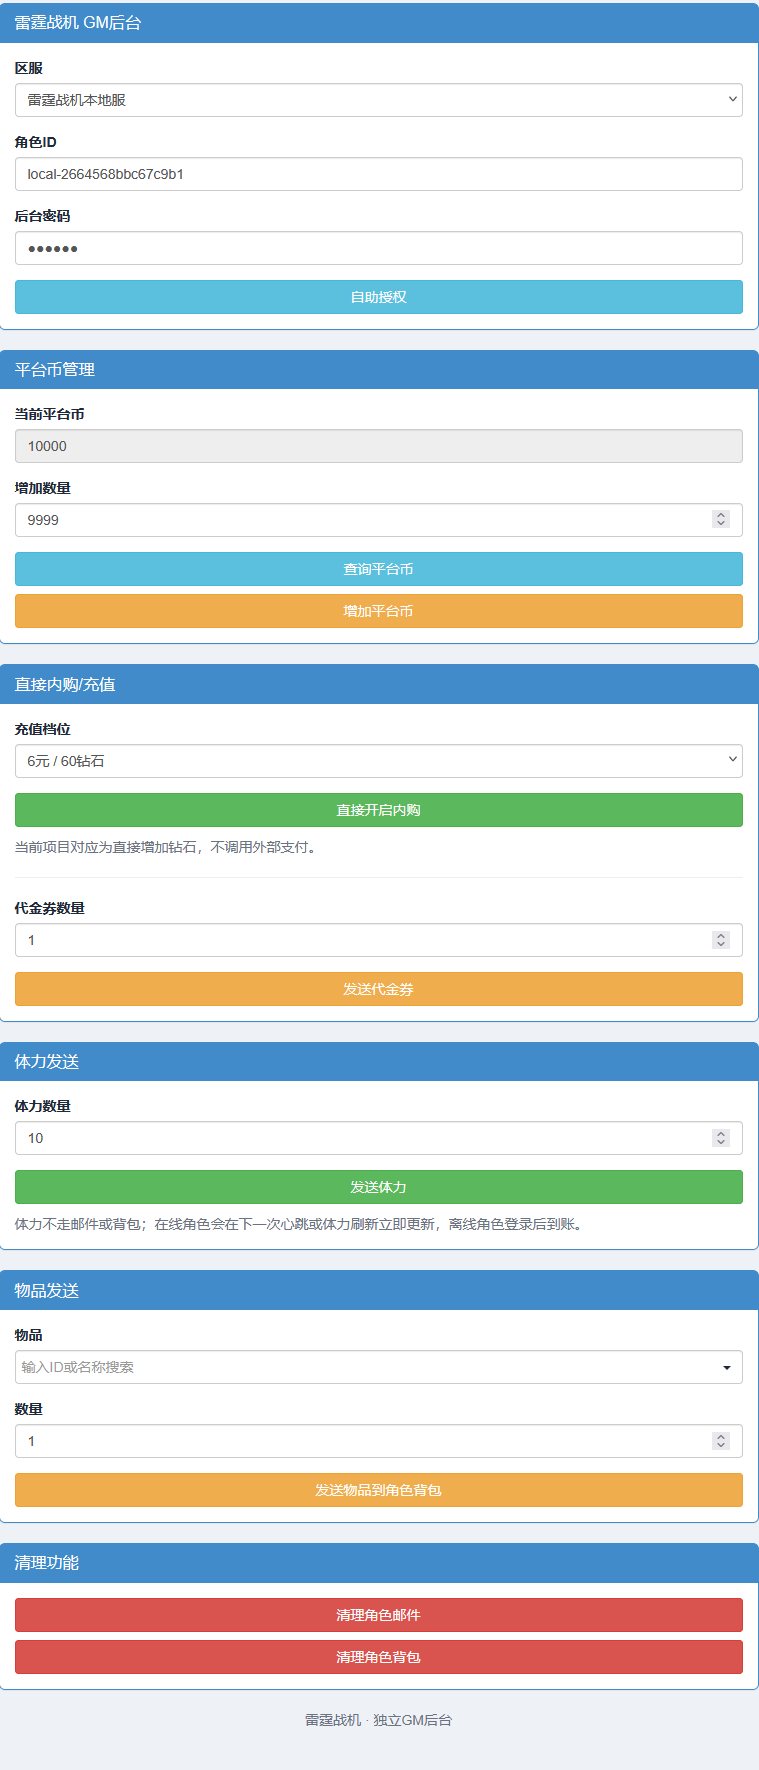Click the 发送体力 button
The height and width of the screenshot is (1770, 759).
click(x=378, y=1187)
